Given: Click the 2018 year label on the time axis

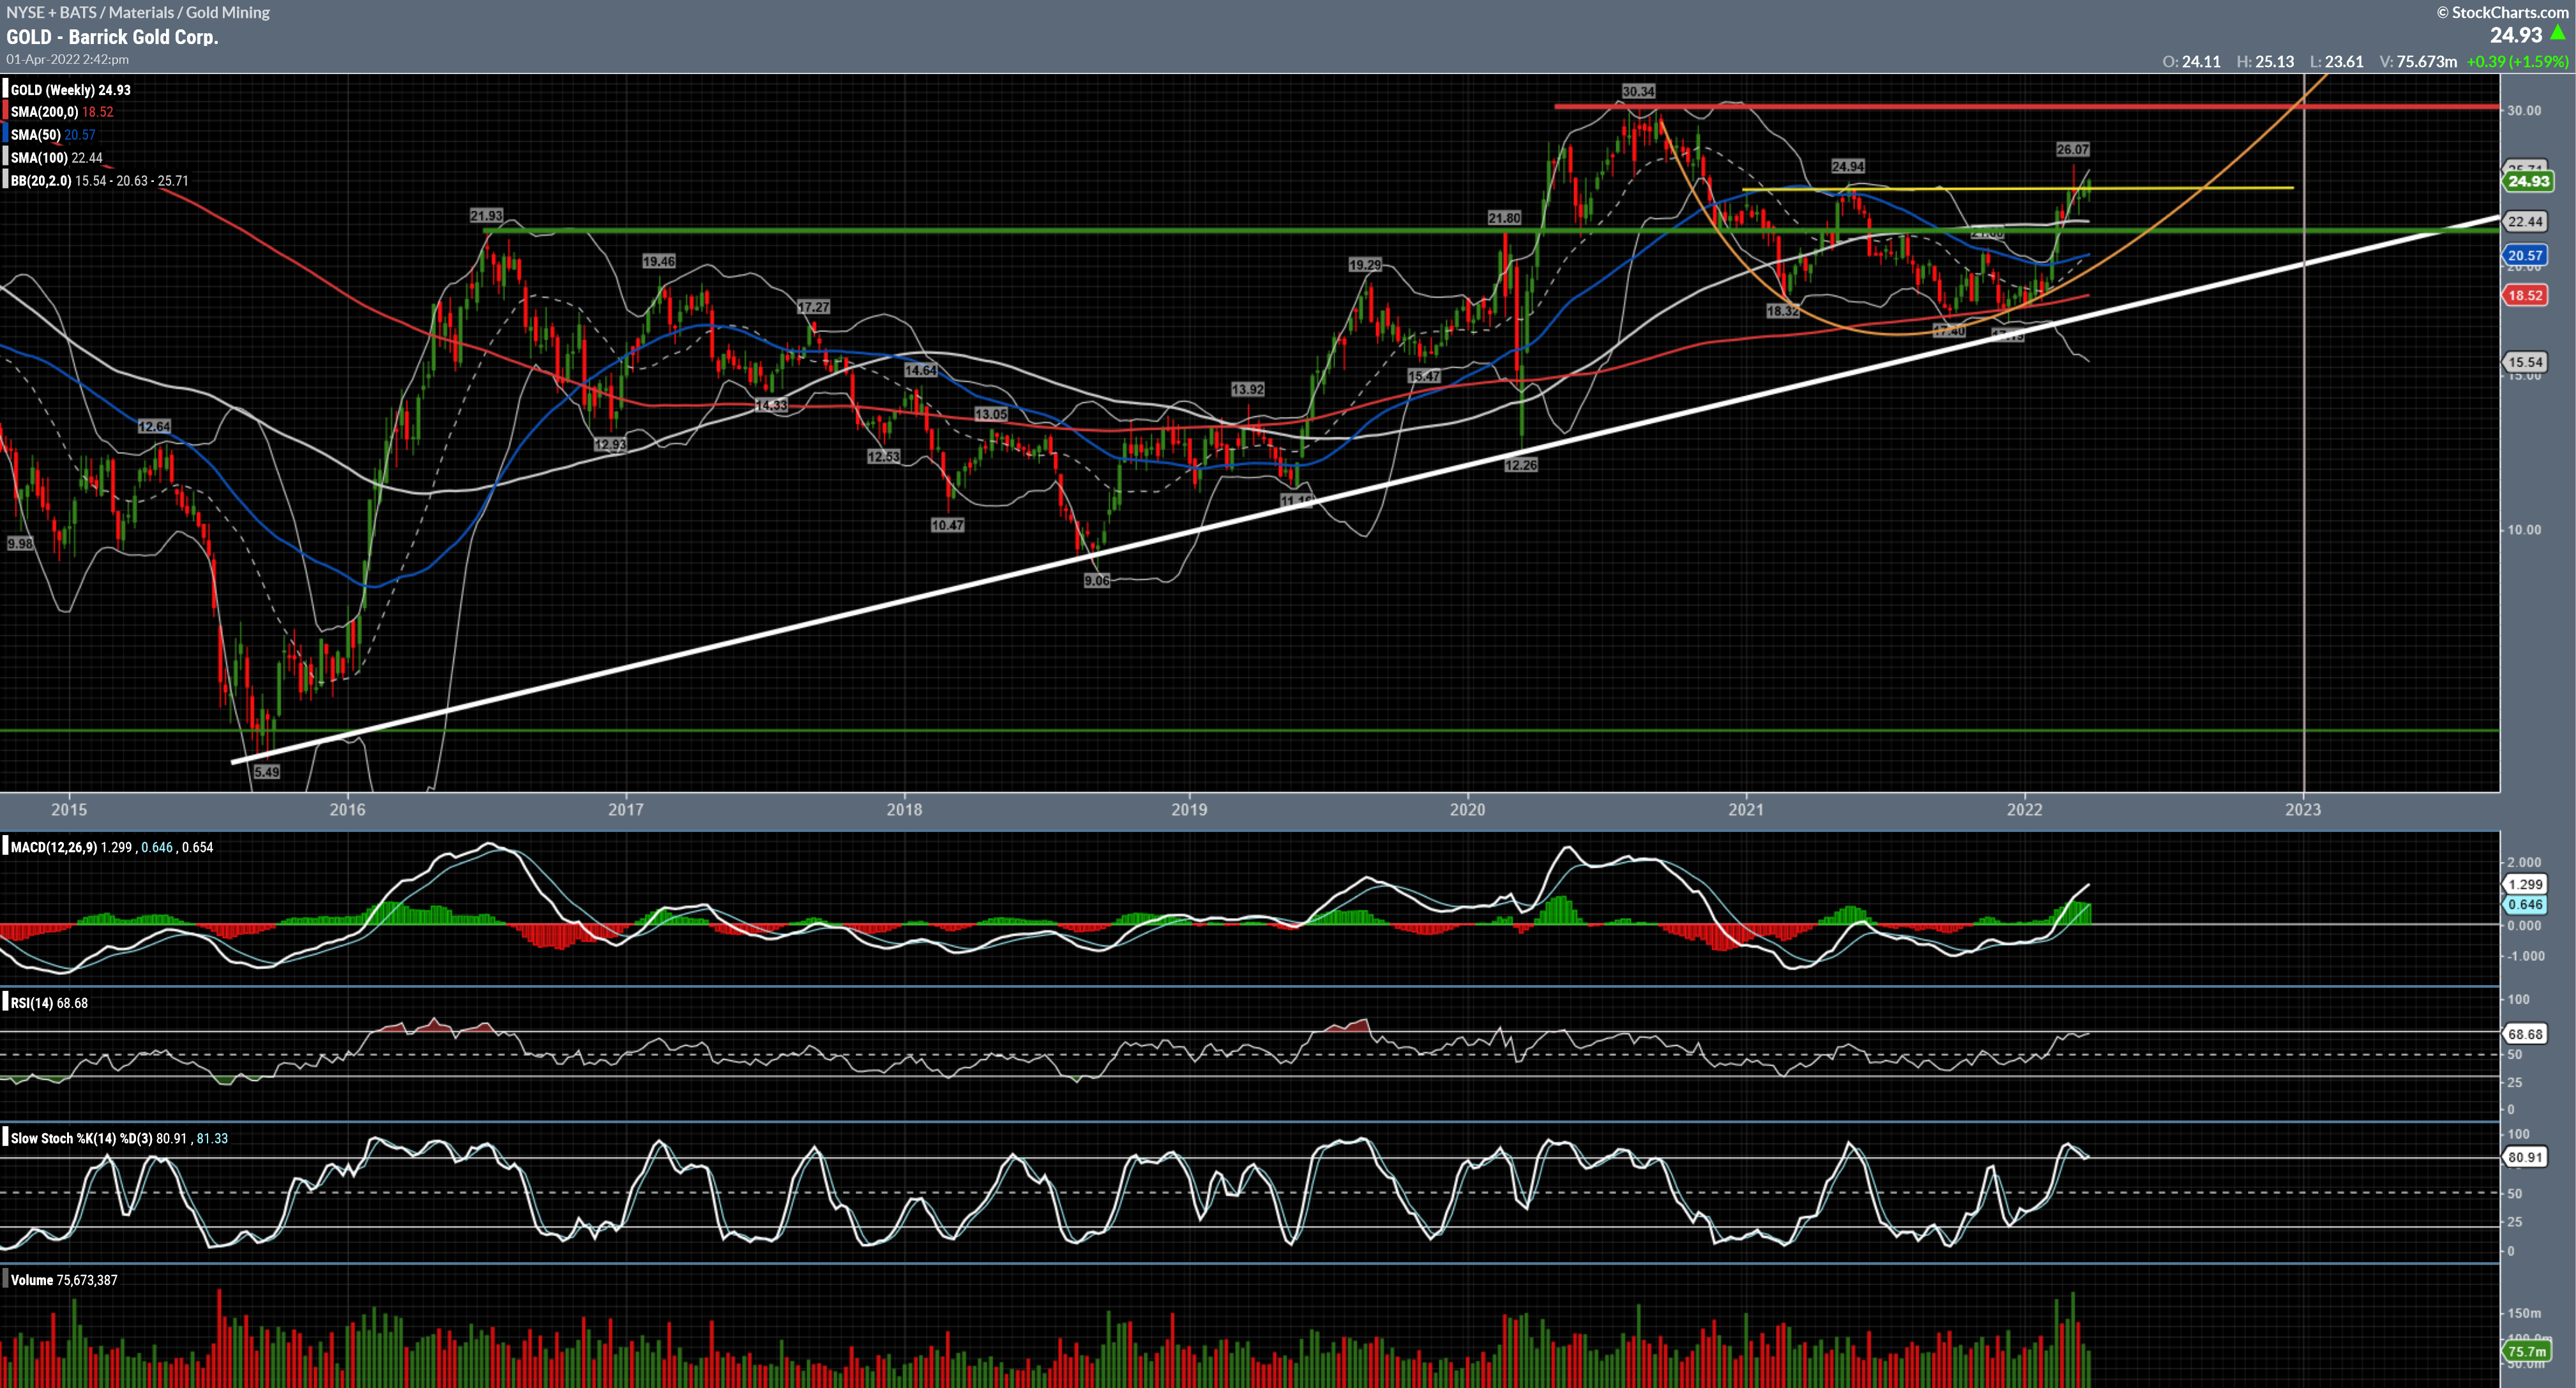Looking at the screenshot, I should coord(904,810).
